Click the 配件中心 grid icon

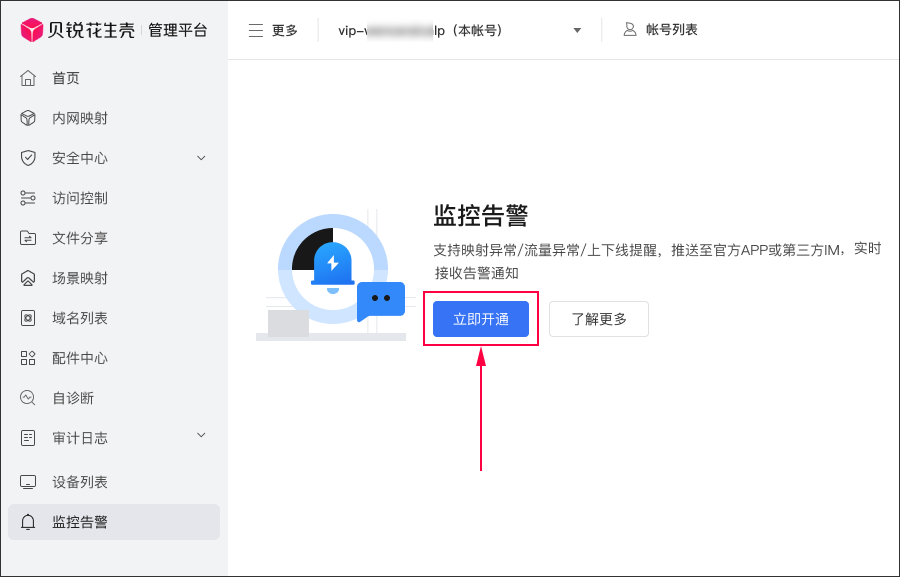(x=28, y=358)
